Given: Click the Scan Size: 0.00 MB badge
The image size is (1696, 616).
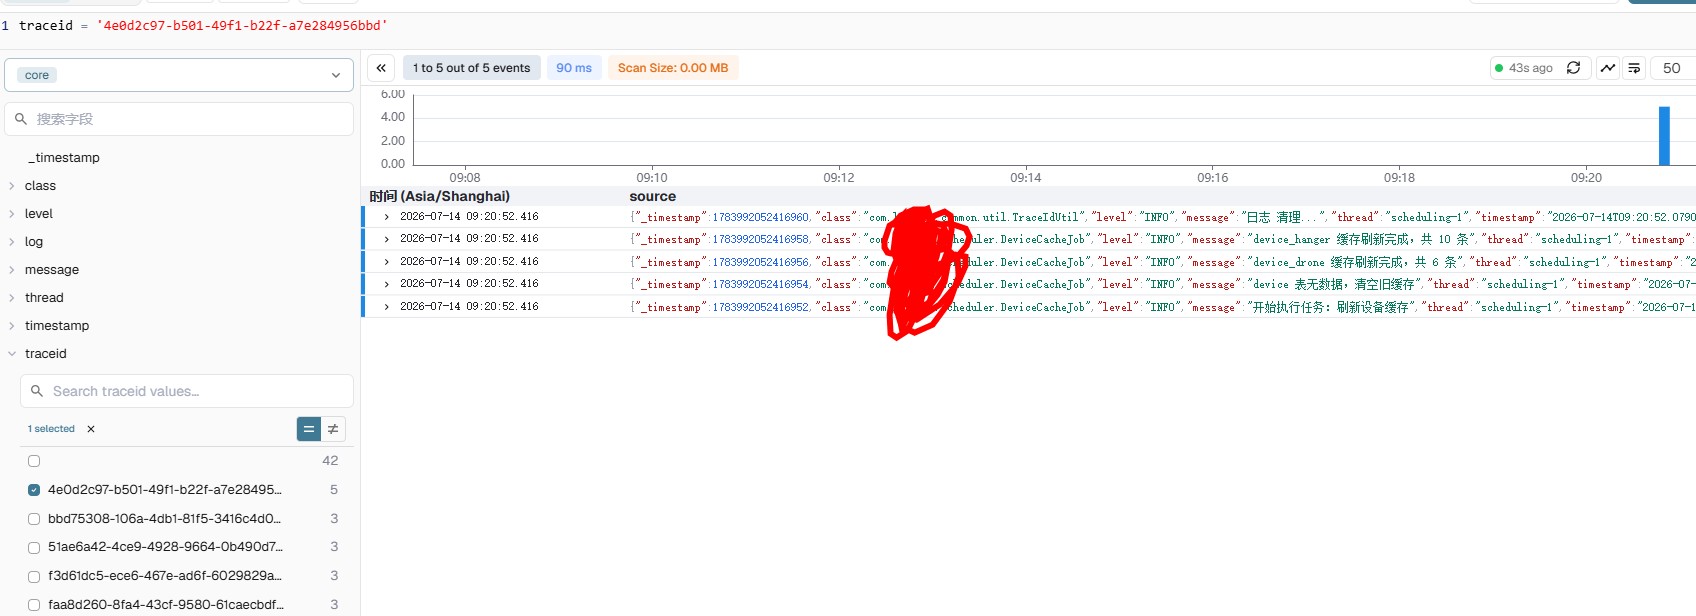Looking at the screenshot, I should click(x=673, y=68).
